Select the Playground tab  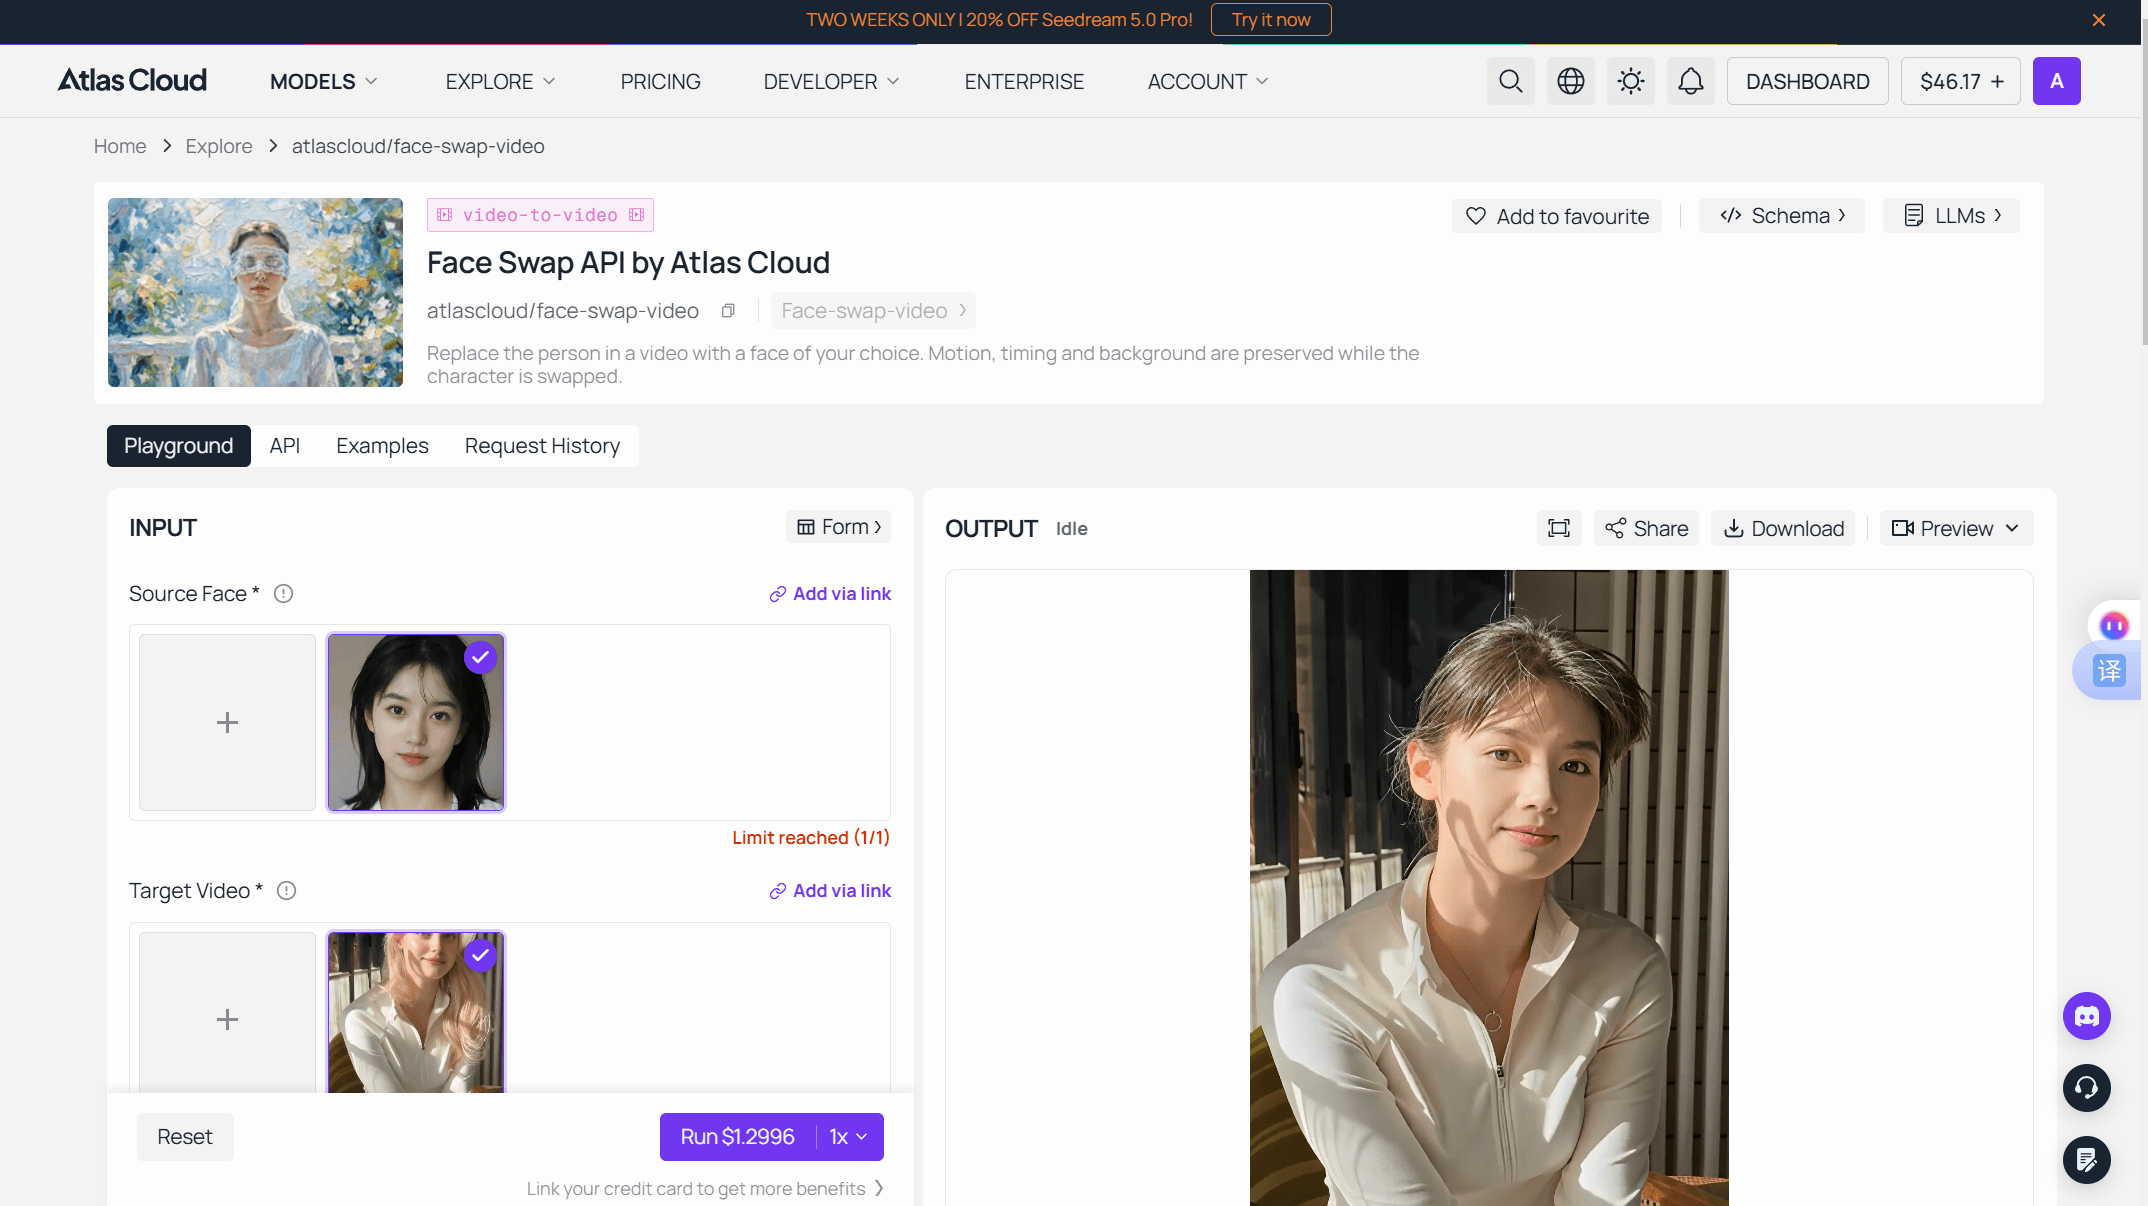tap(178, 446)
